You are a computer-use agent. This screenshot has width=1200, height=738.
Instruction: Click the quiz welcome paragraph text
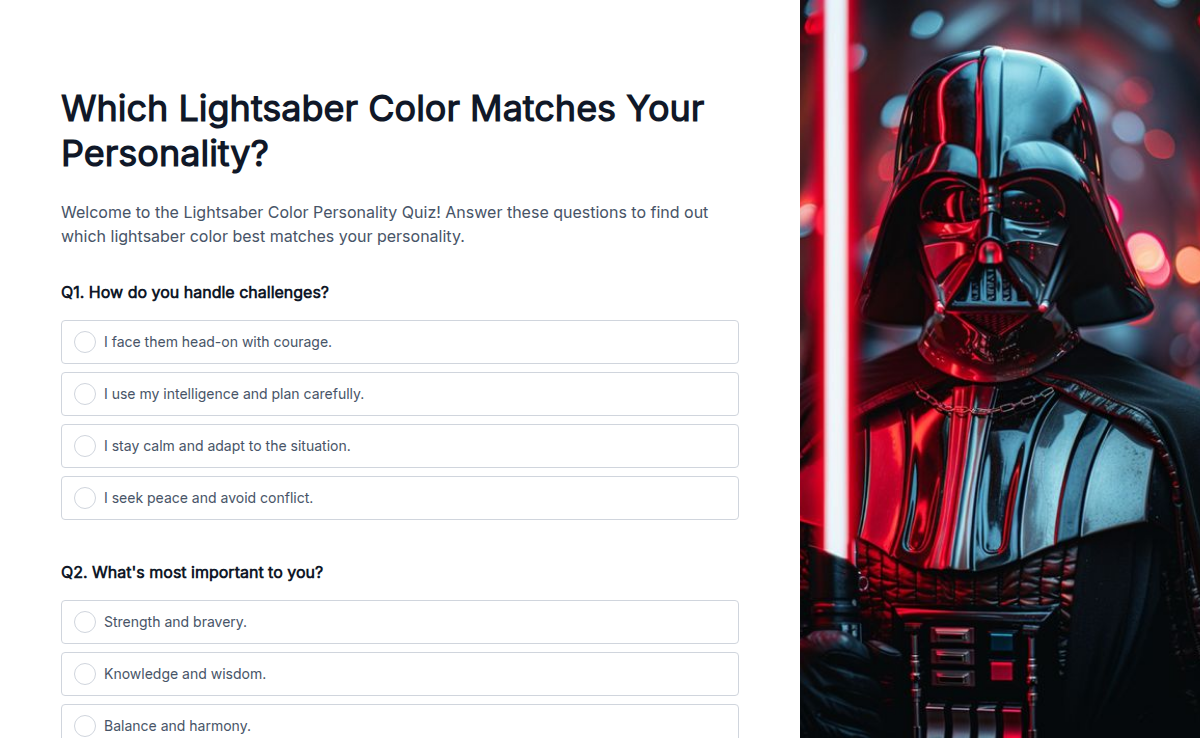tap(384, 224)
